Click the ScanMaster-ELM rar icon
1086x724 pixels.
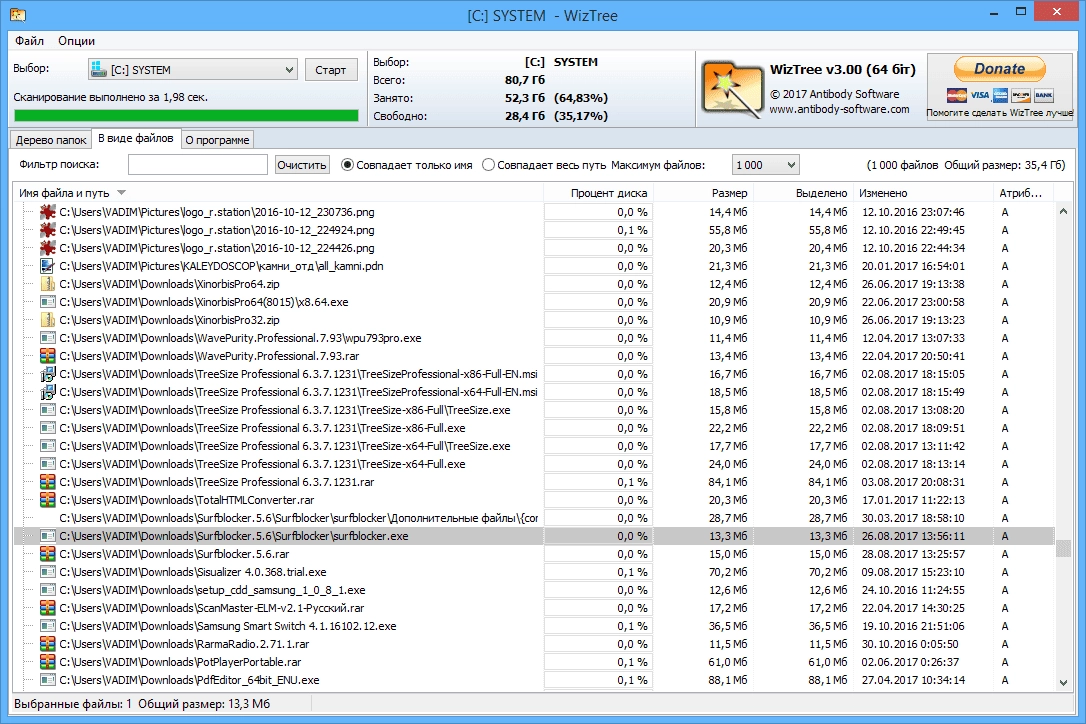48,608
